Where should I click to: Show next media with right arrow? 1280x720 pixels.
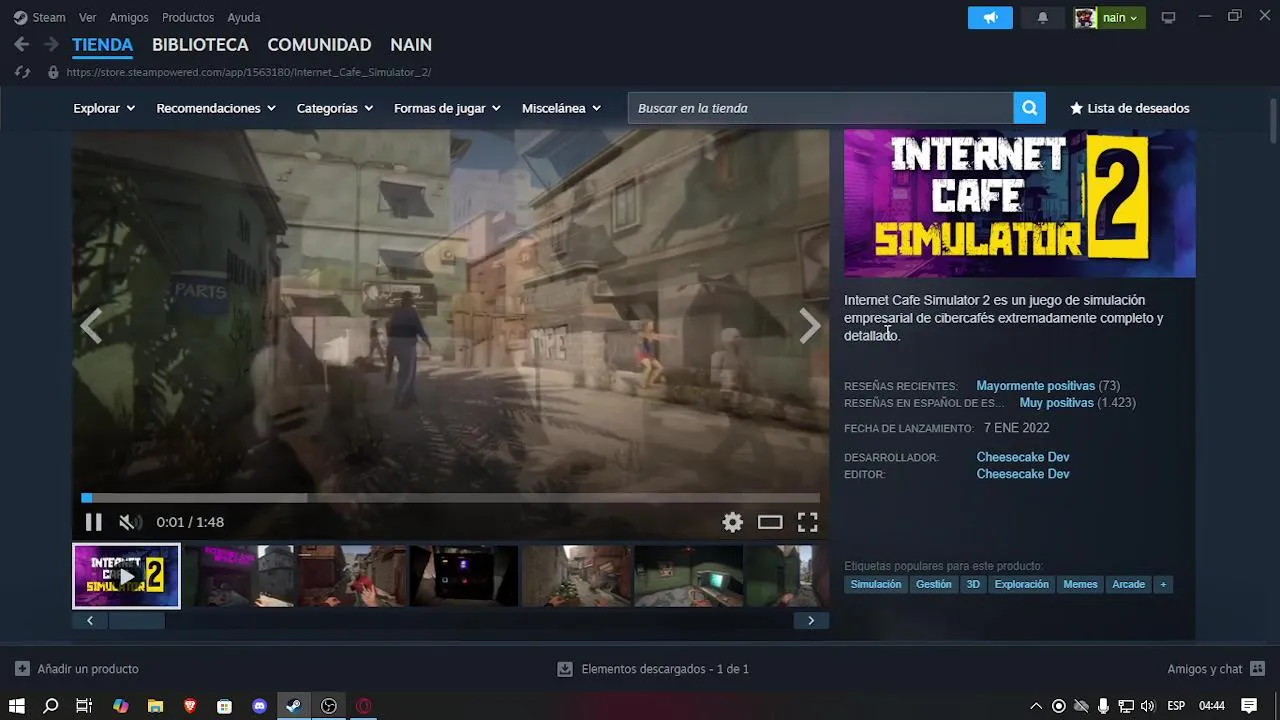point(809,326)
